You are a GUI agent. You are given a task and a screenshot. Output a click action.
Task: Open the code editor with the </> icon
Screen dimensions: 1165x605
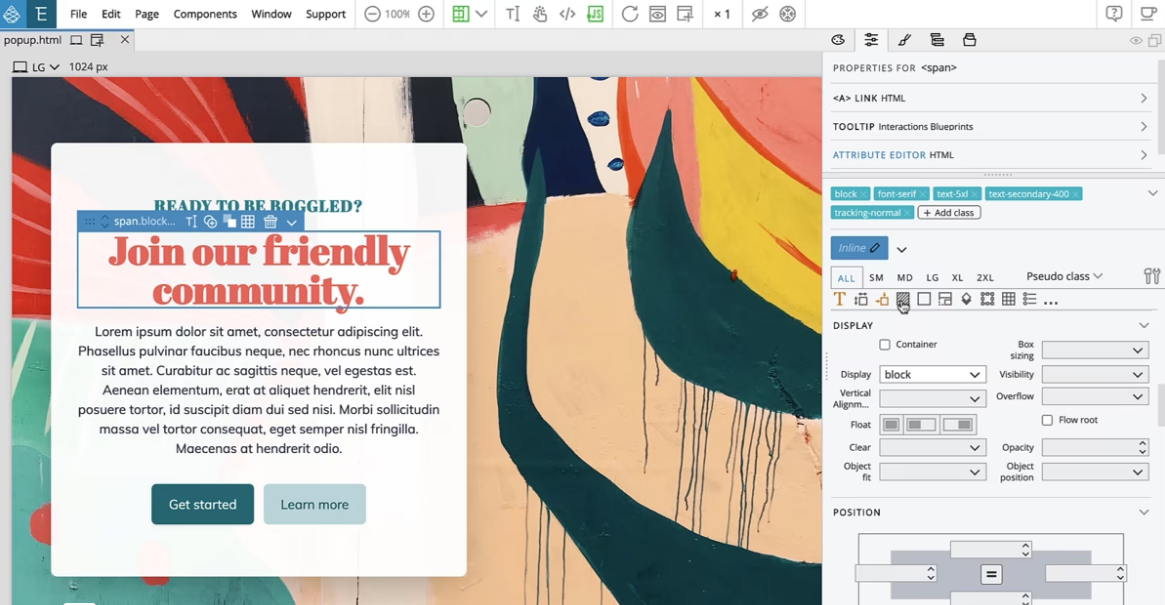pos(566,14)
